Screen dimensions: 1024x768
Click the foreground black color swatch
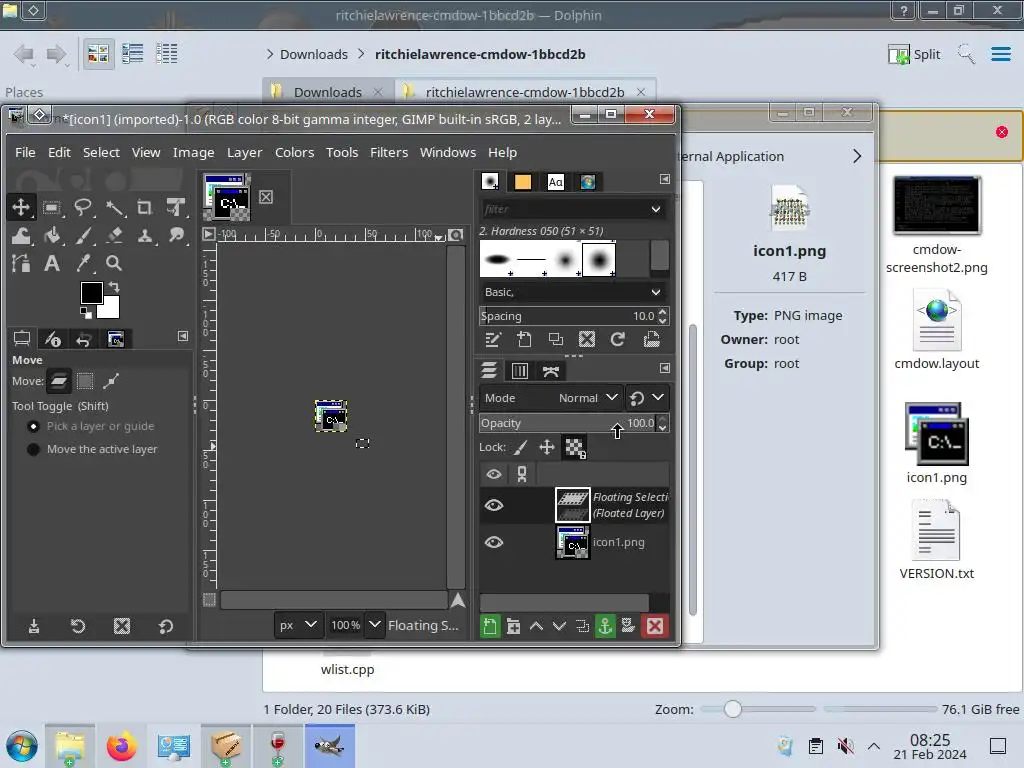[x=90, y=292]
